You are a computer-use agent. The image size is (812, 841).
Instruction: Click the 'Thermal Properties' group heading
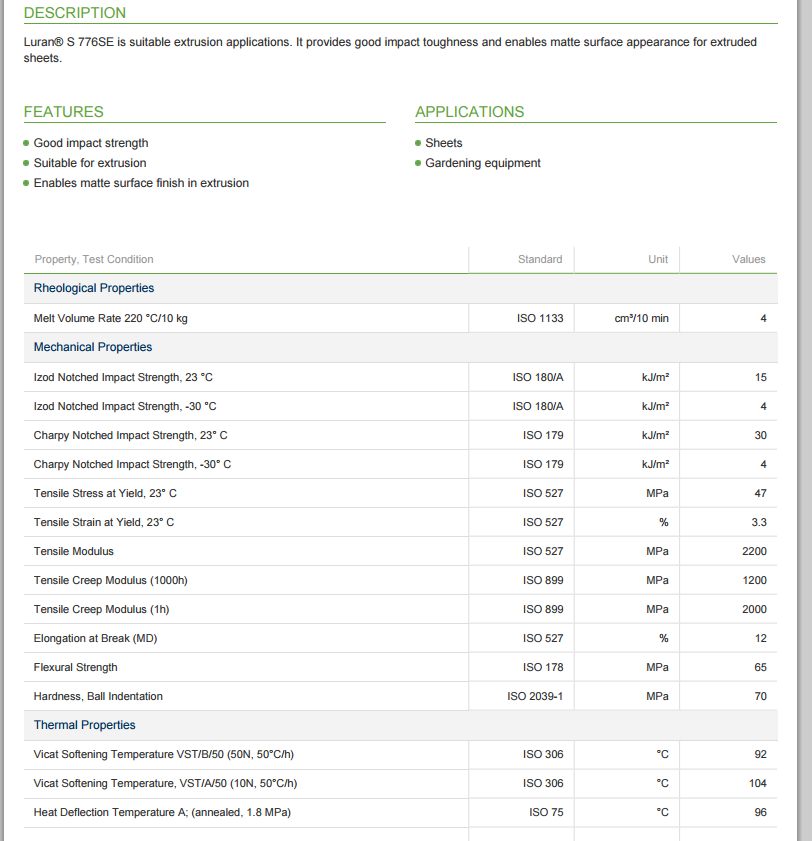click(85, 725)
